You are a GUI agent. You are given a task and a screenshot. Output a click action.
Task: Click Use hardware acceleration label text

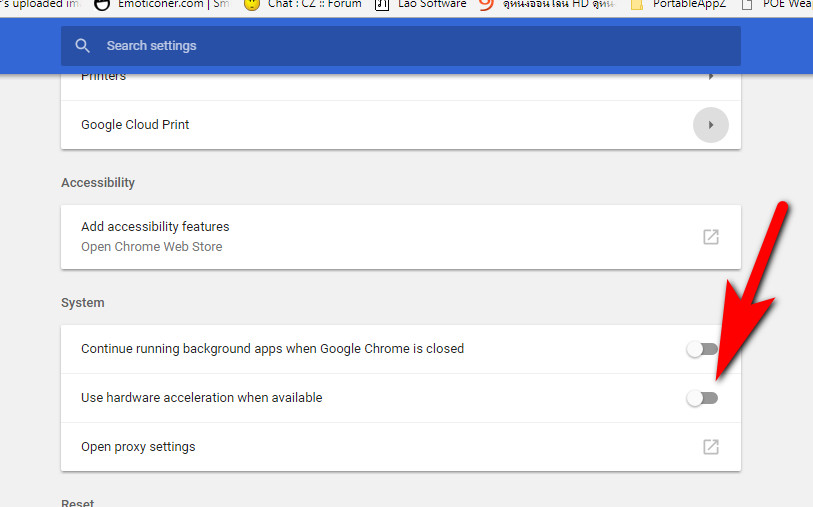pos(202,398)
